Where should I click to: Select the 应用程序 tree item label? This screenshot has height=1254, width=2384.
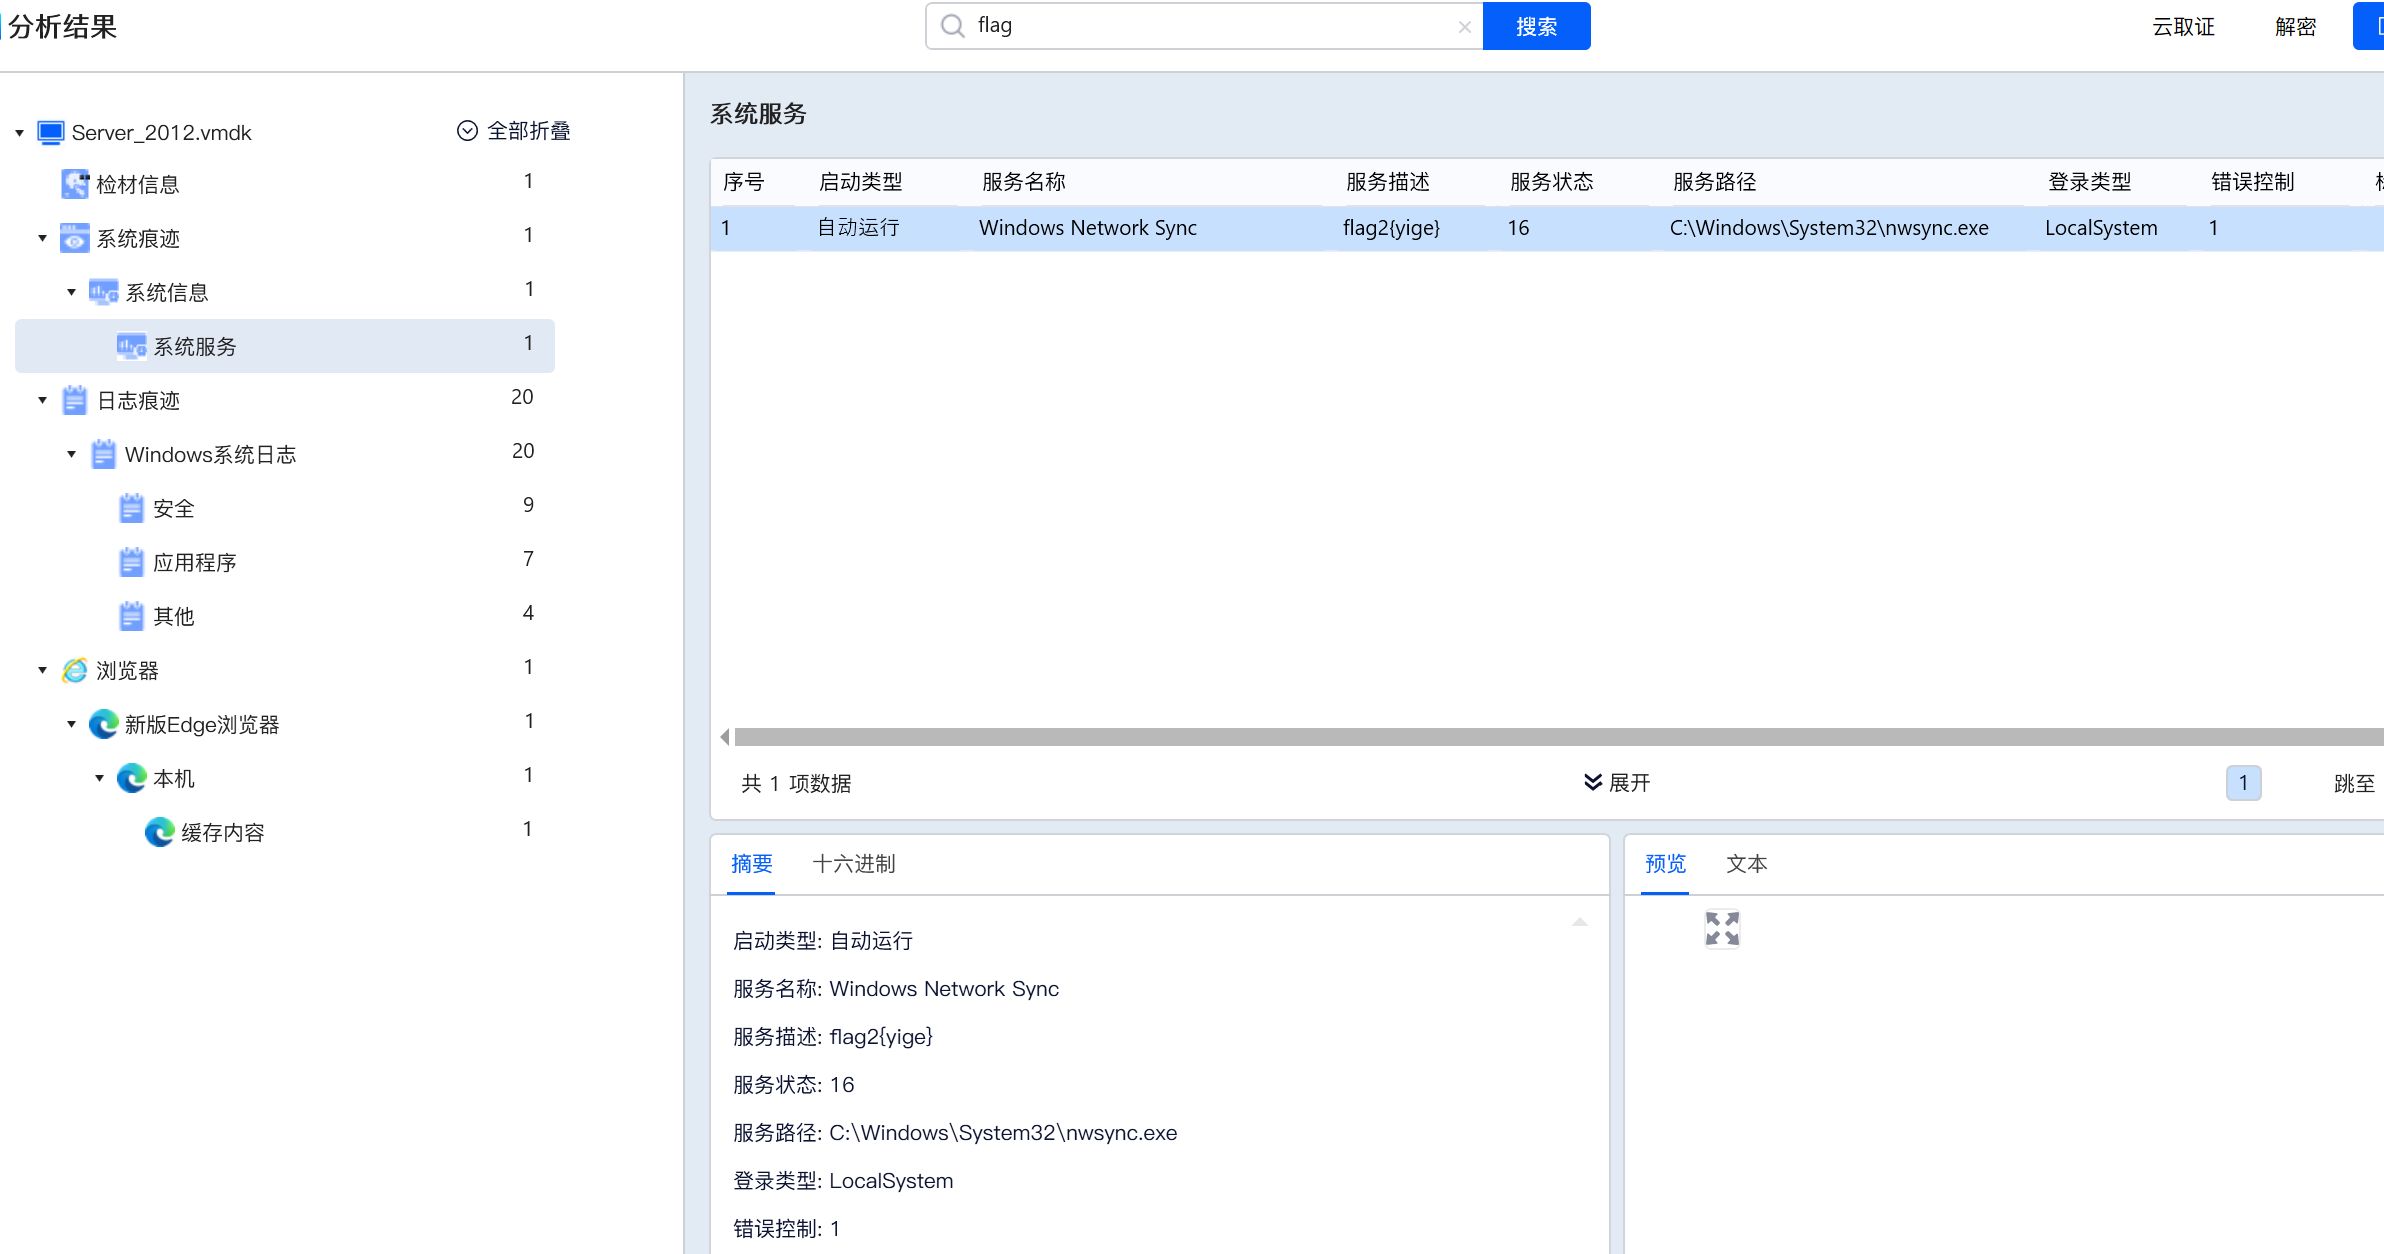click(195, 563)
